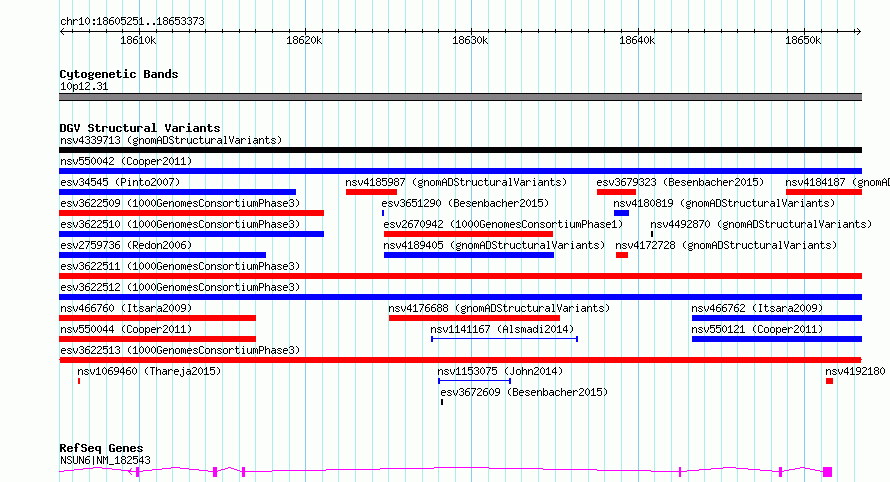This screenshot has width=890, height=482.
Task: Click the nsv466760 (Itsara2009) label
Action: click(126, 308)
